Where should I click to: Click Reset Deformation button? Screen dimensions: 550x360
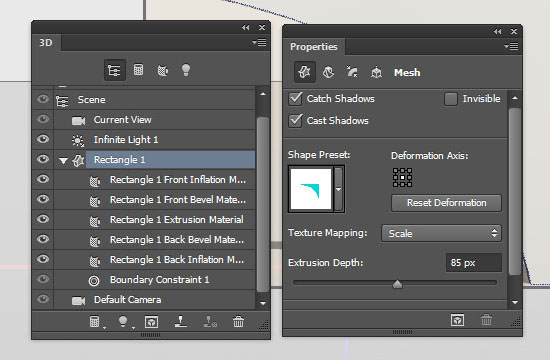tap(447, 203)
